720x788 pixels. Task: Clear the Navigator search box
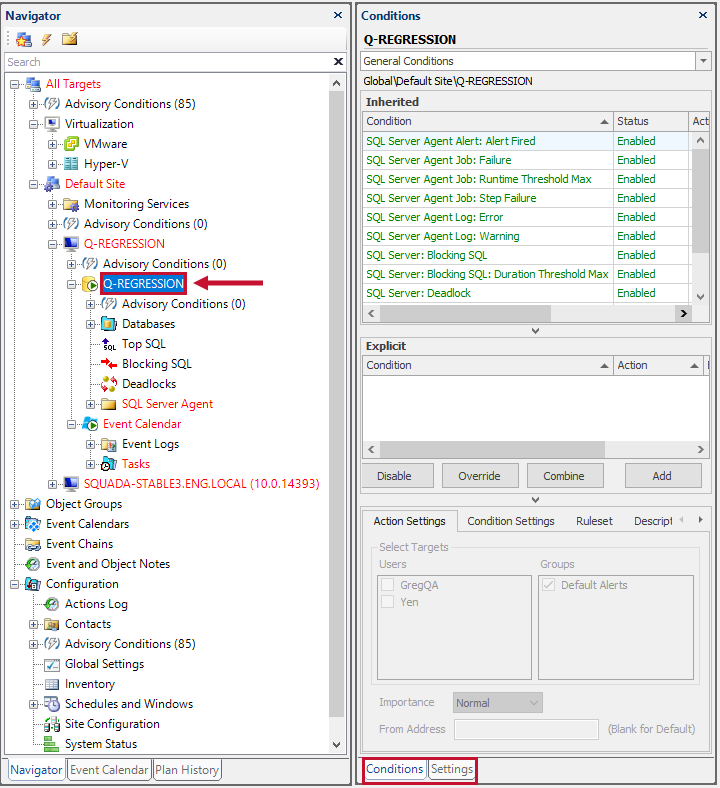pos(338,62)
